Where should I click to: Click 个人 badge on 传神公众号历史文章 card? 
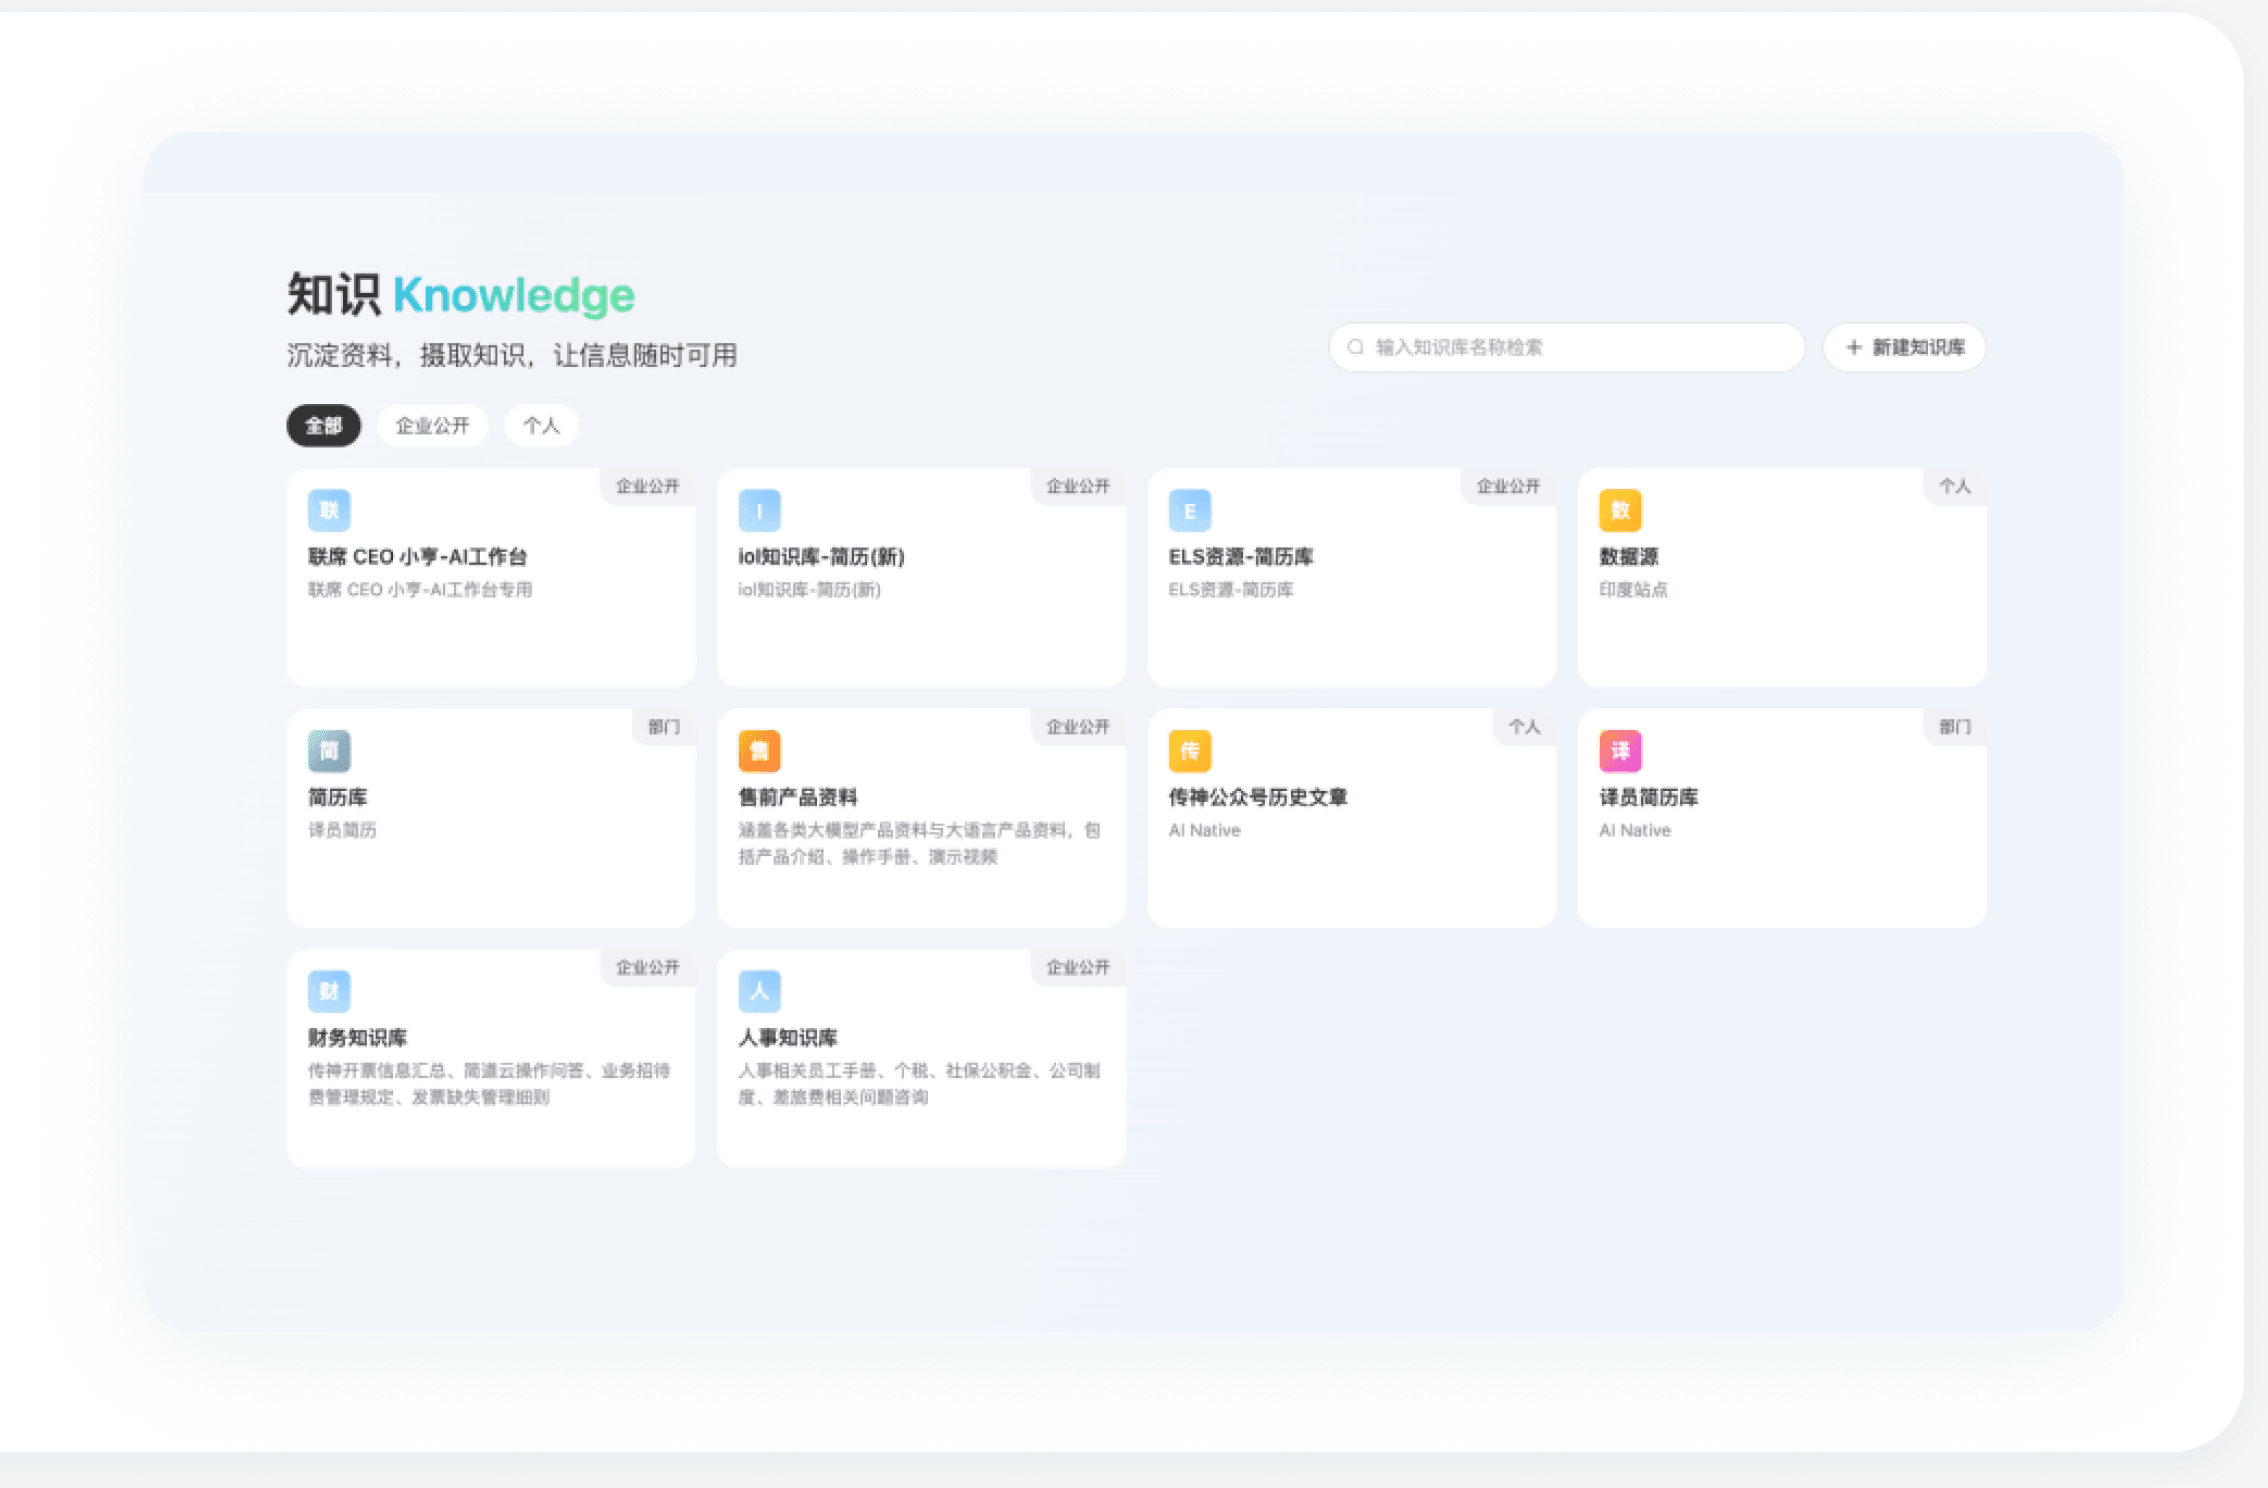tap(1525, 727)
